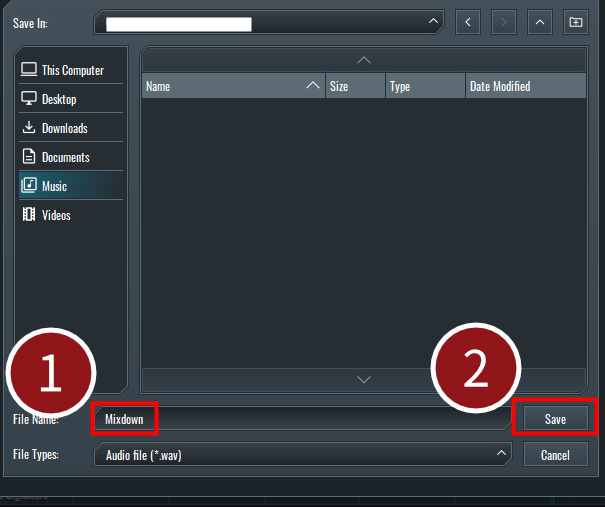
Task: Sort files by the Name column
Action: click(x=232, y=87)
